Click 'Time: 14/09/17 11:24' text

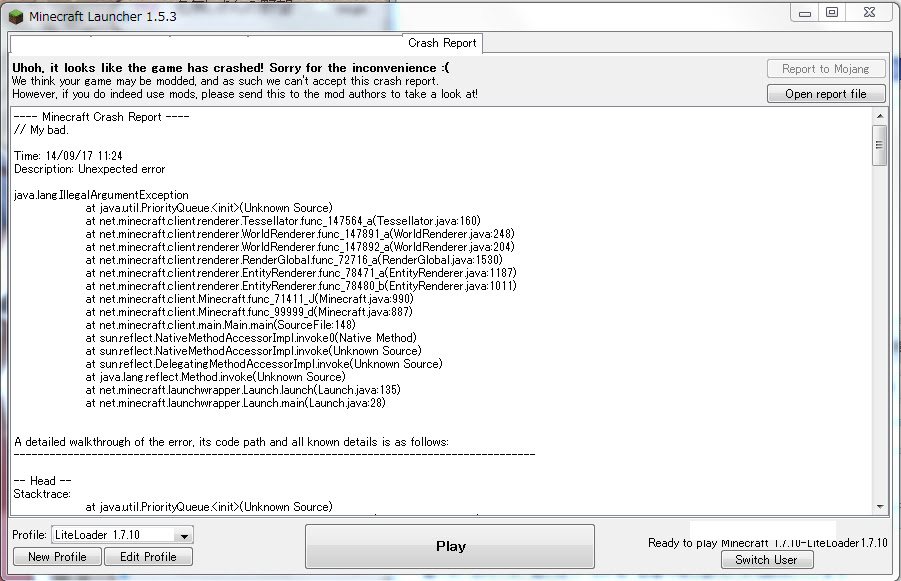point(68,156)
